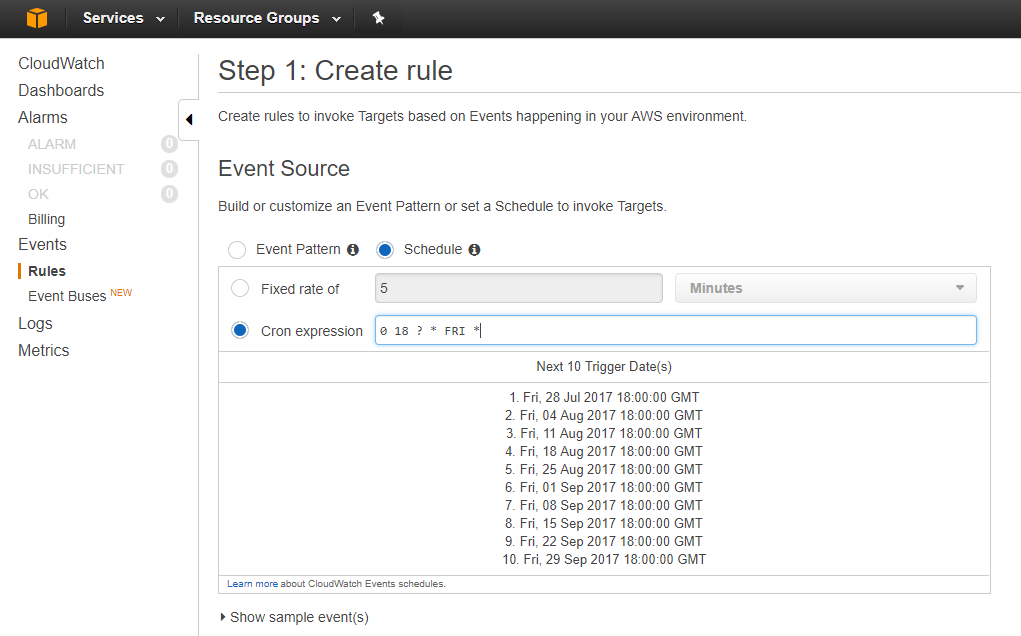The height and width of the screenshot is (636, 1021).
Task: Select the Cron expression radio button
Action: coord(240,331)
